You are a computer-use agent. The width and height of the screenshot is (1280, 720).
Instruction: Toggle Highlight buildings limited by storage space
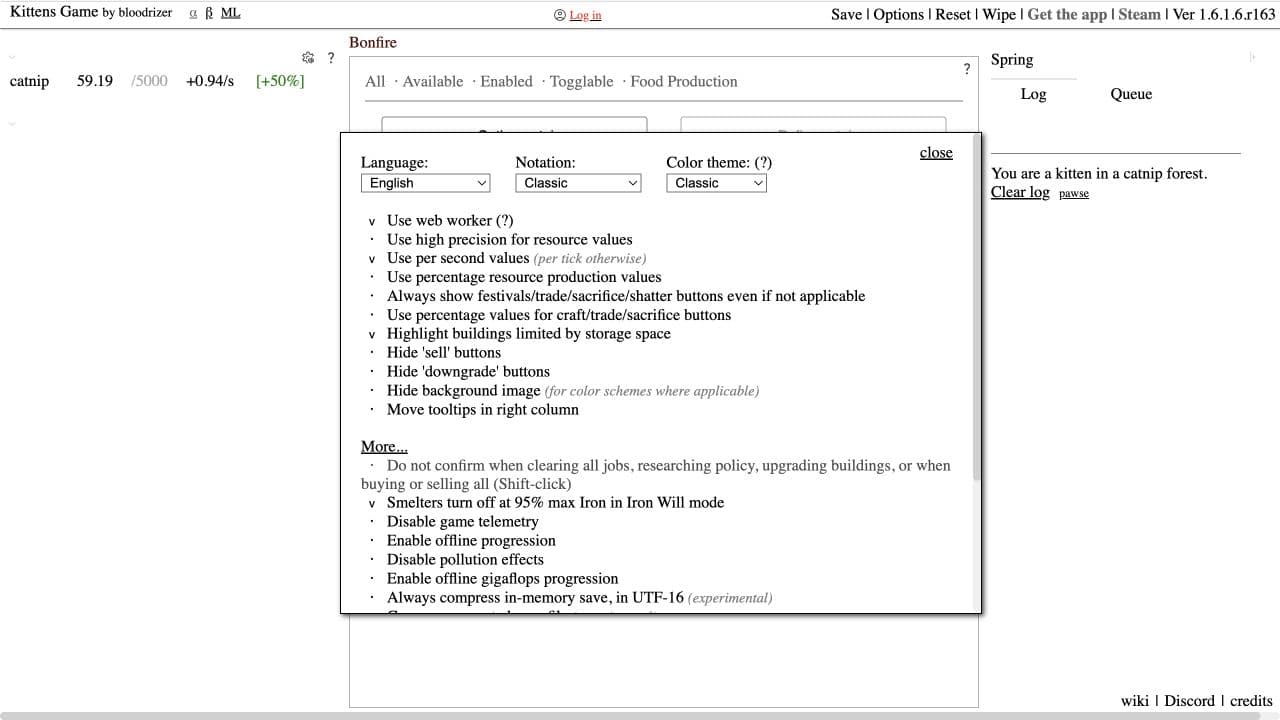pyautogui.click(x=519, y=334)
